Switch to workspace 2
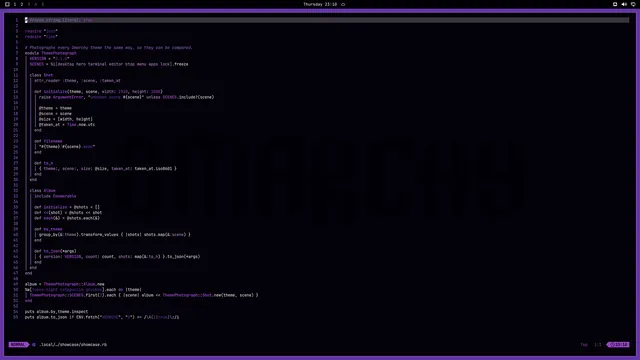Viewport: 640px width, 360px height. coord(22,4)
